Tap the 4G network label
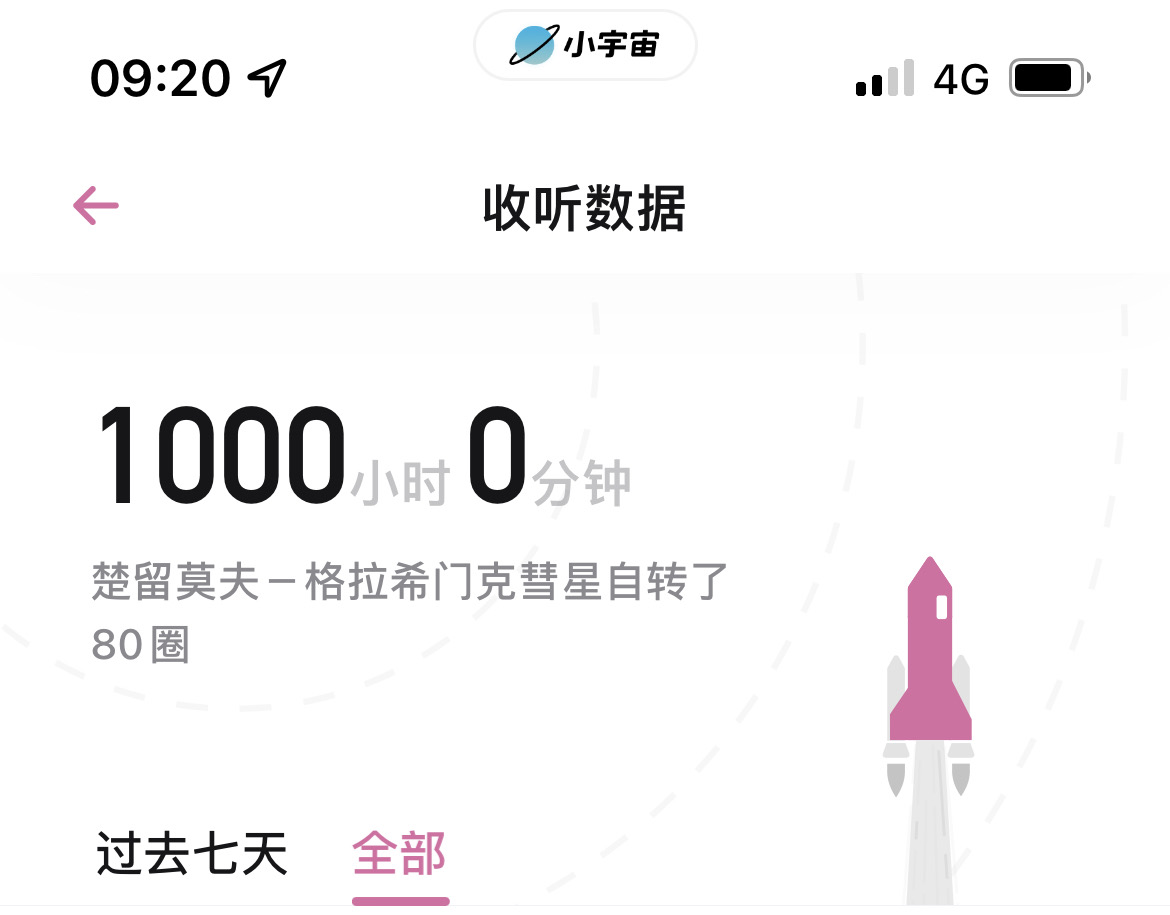The height and width of the screenshot is (915, 1170). (961, 79)
